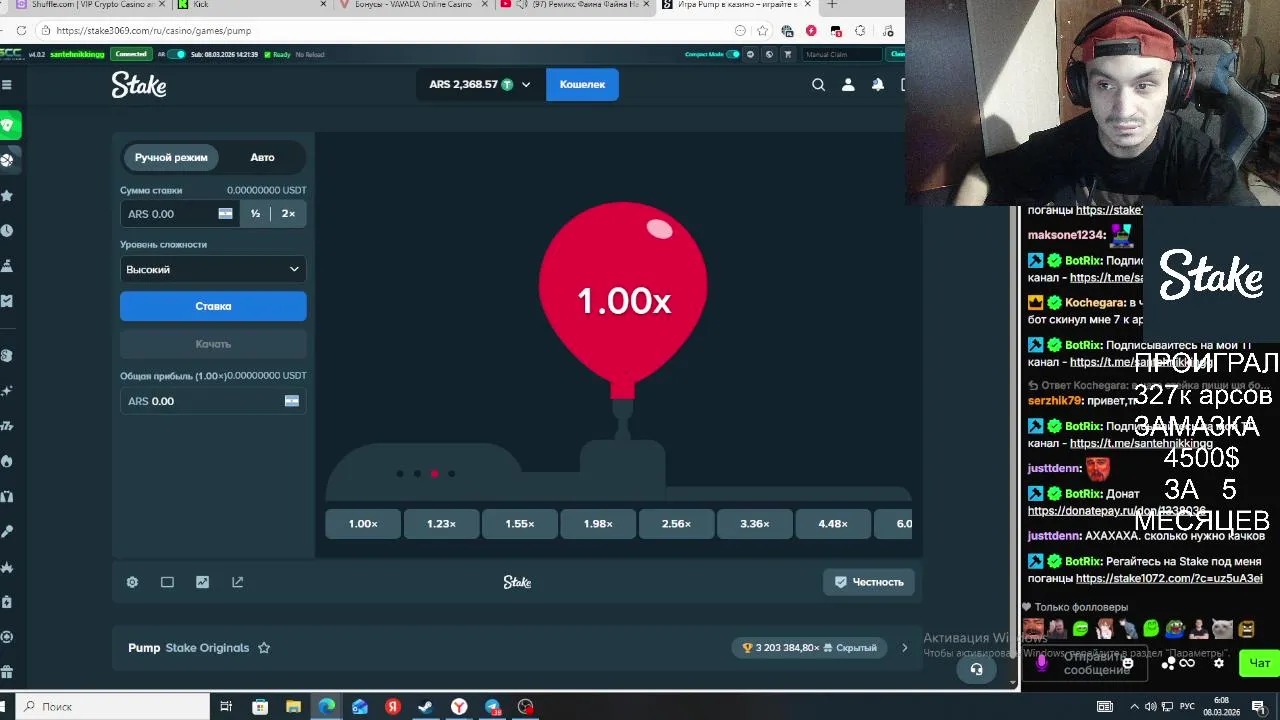Open Windows Task View on taskbar
The image size is (1280, 720).
[226, 707]
